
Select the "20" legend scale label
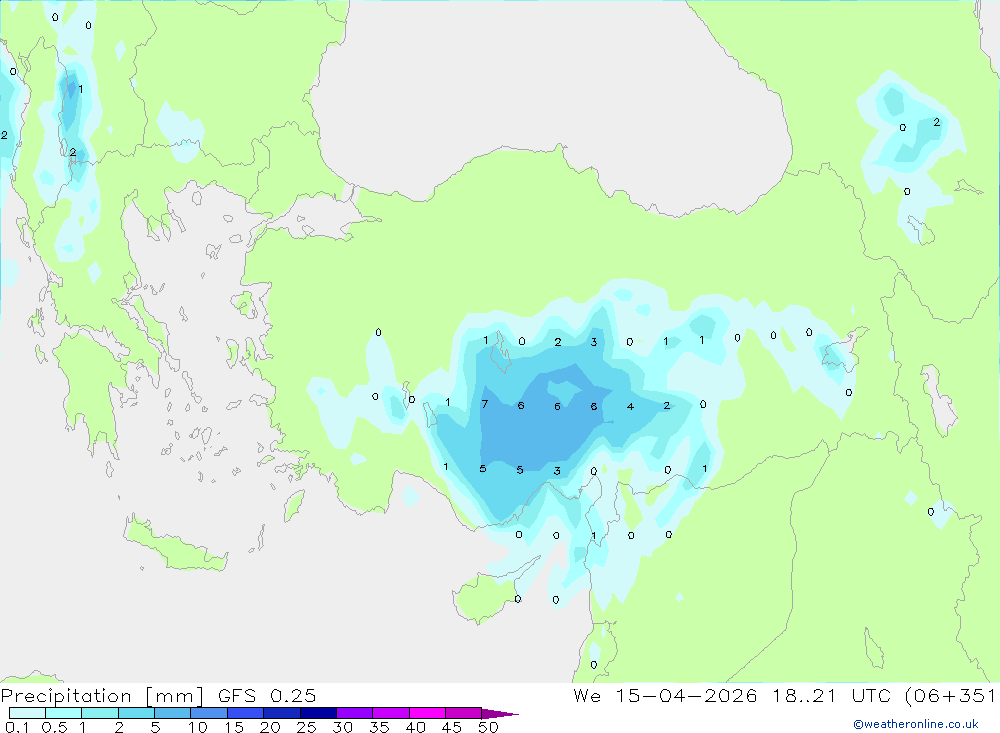tap(270, 727)
